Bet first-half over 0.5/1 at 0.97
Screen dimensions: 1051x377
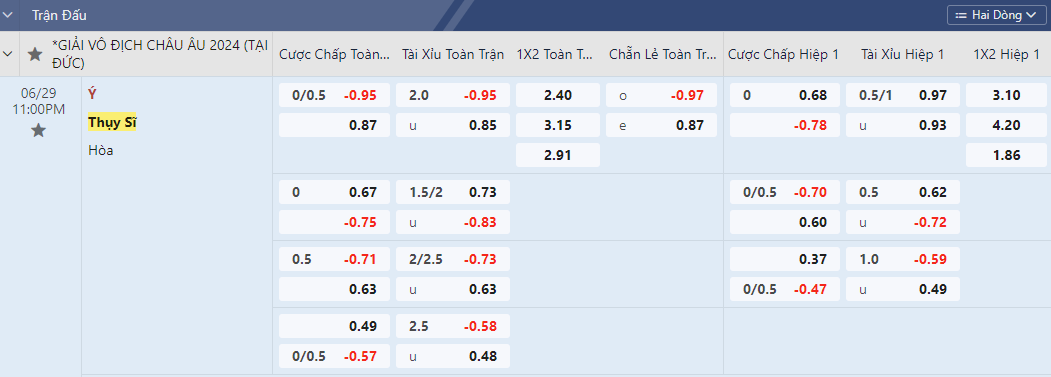pos(903,95)
